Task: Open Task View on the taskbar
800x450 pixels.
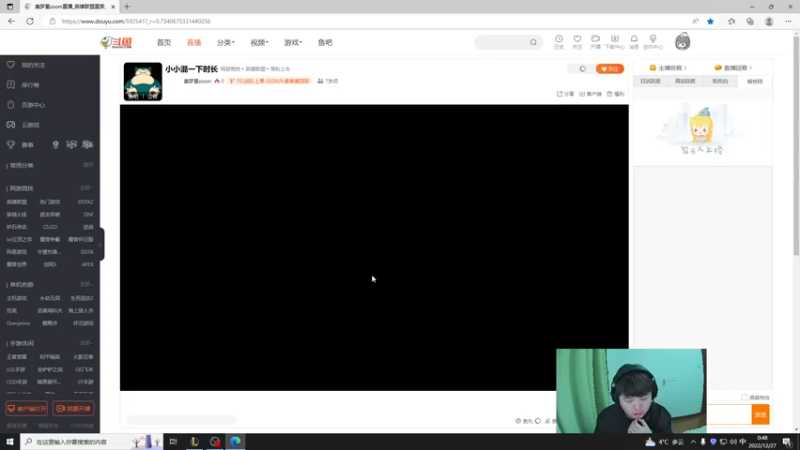Action: point(173,441)
